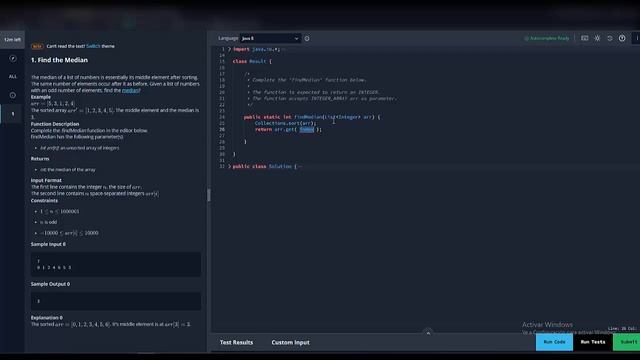This screenshot has width=640, height=360.
Task: Expand the folded import block at line 1
Action: coord(229,49)
